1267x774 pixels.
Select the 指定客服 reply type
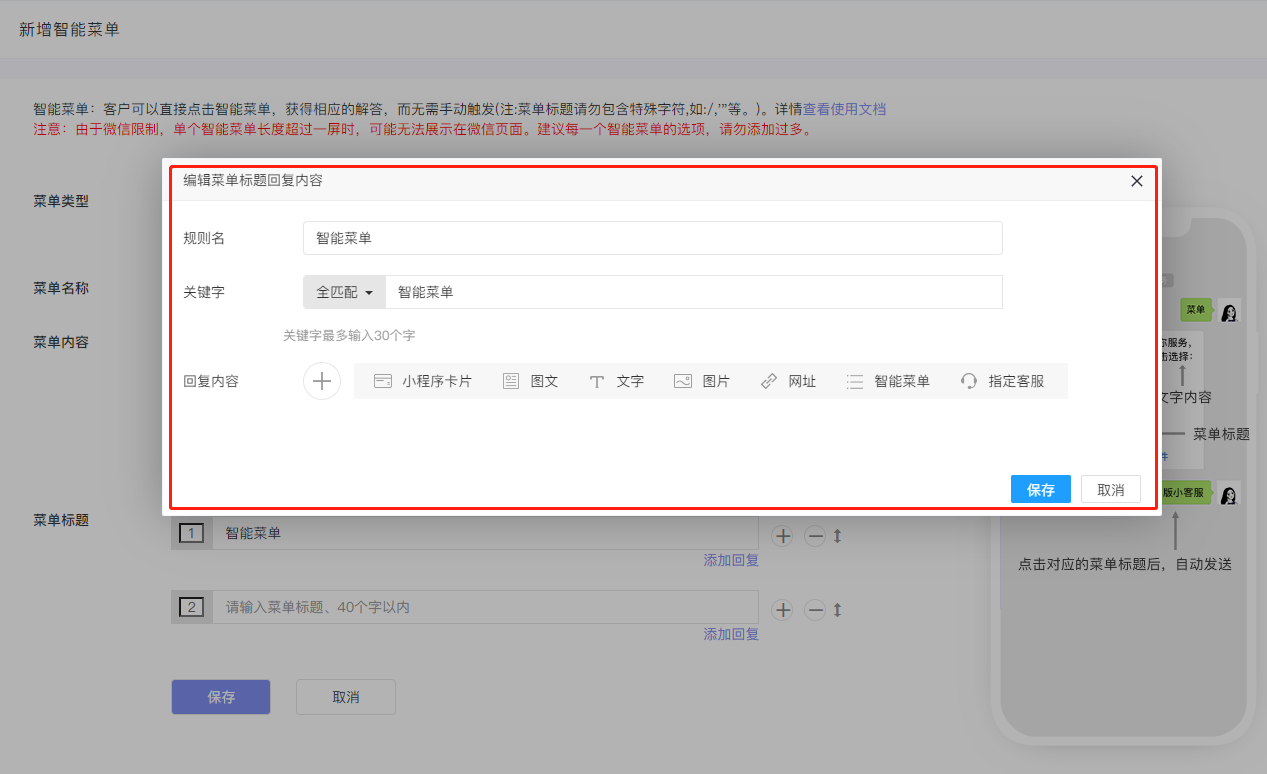pyautogui.click(x=1003, y=381)
